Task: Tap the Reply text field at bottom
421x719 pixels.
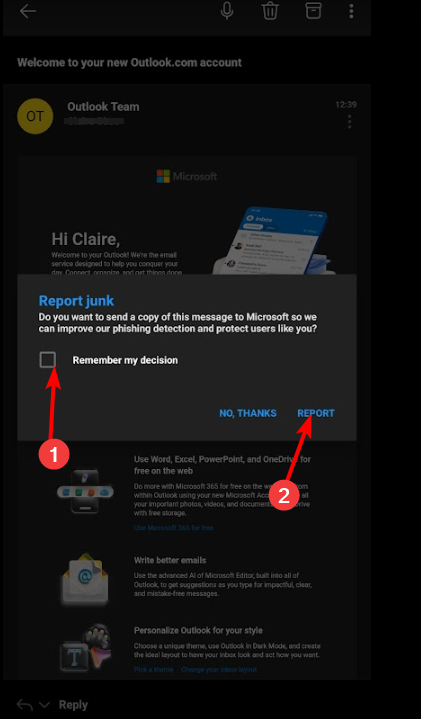Action: (x=73, y=705)
